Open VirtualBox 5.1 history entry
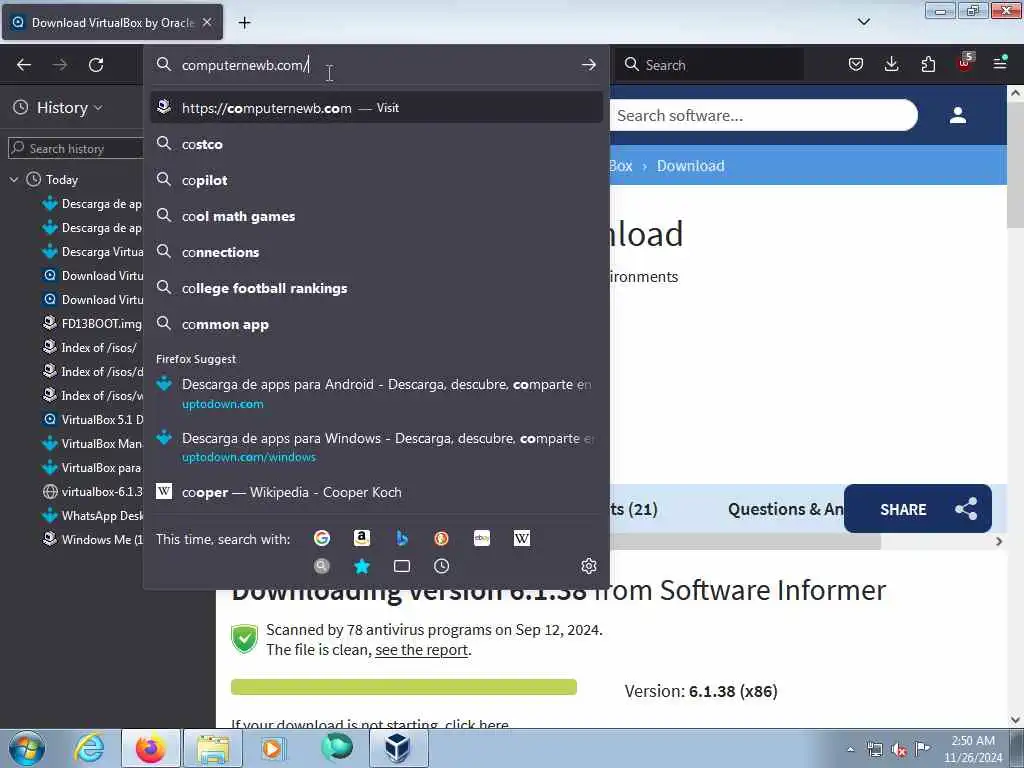The height and width of the screenshot is (768, 1024). click(x=92, y=419)
